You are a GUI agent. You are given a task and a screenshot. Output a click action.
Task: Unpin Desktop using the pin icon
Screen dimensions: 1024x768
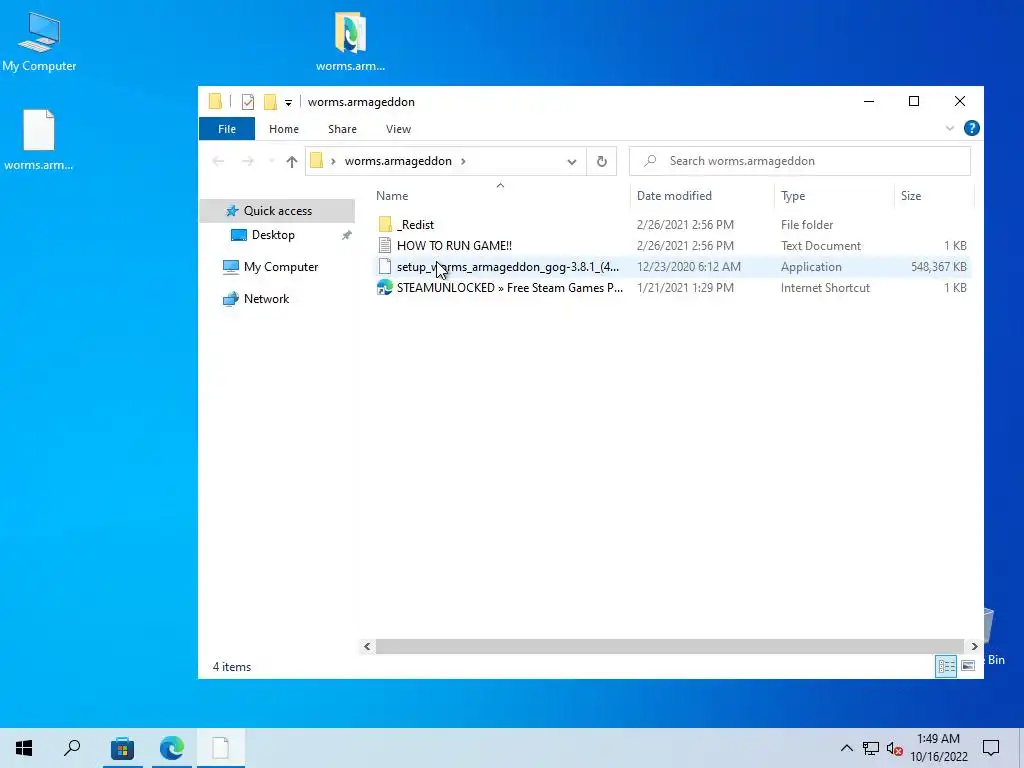click(346, 235)
